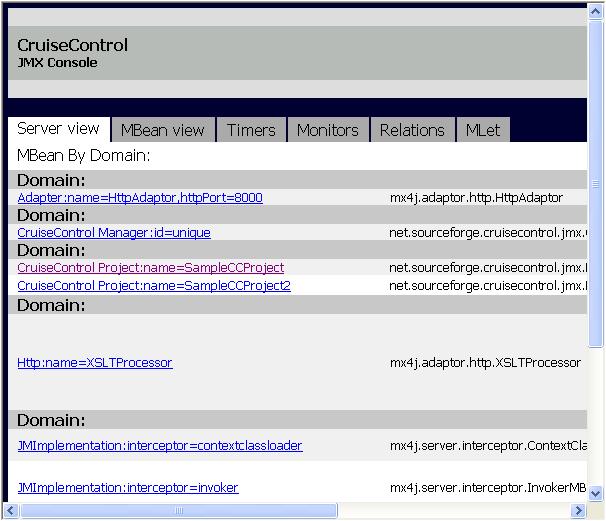Click the JMX Console subtitle
Screen dimensions: 606x521
tap(57, 63)
